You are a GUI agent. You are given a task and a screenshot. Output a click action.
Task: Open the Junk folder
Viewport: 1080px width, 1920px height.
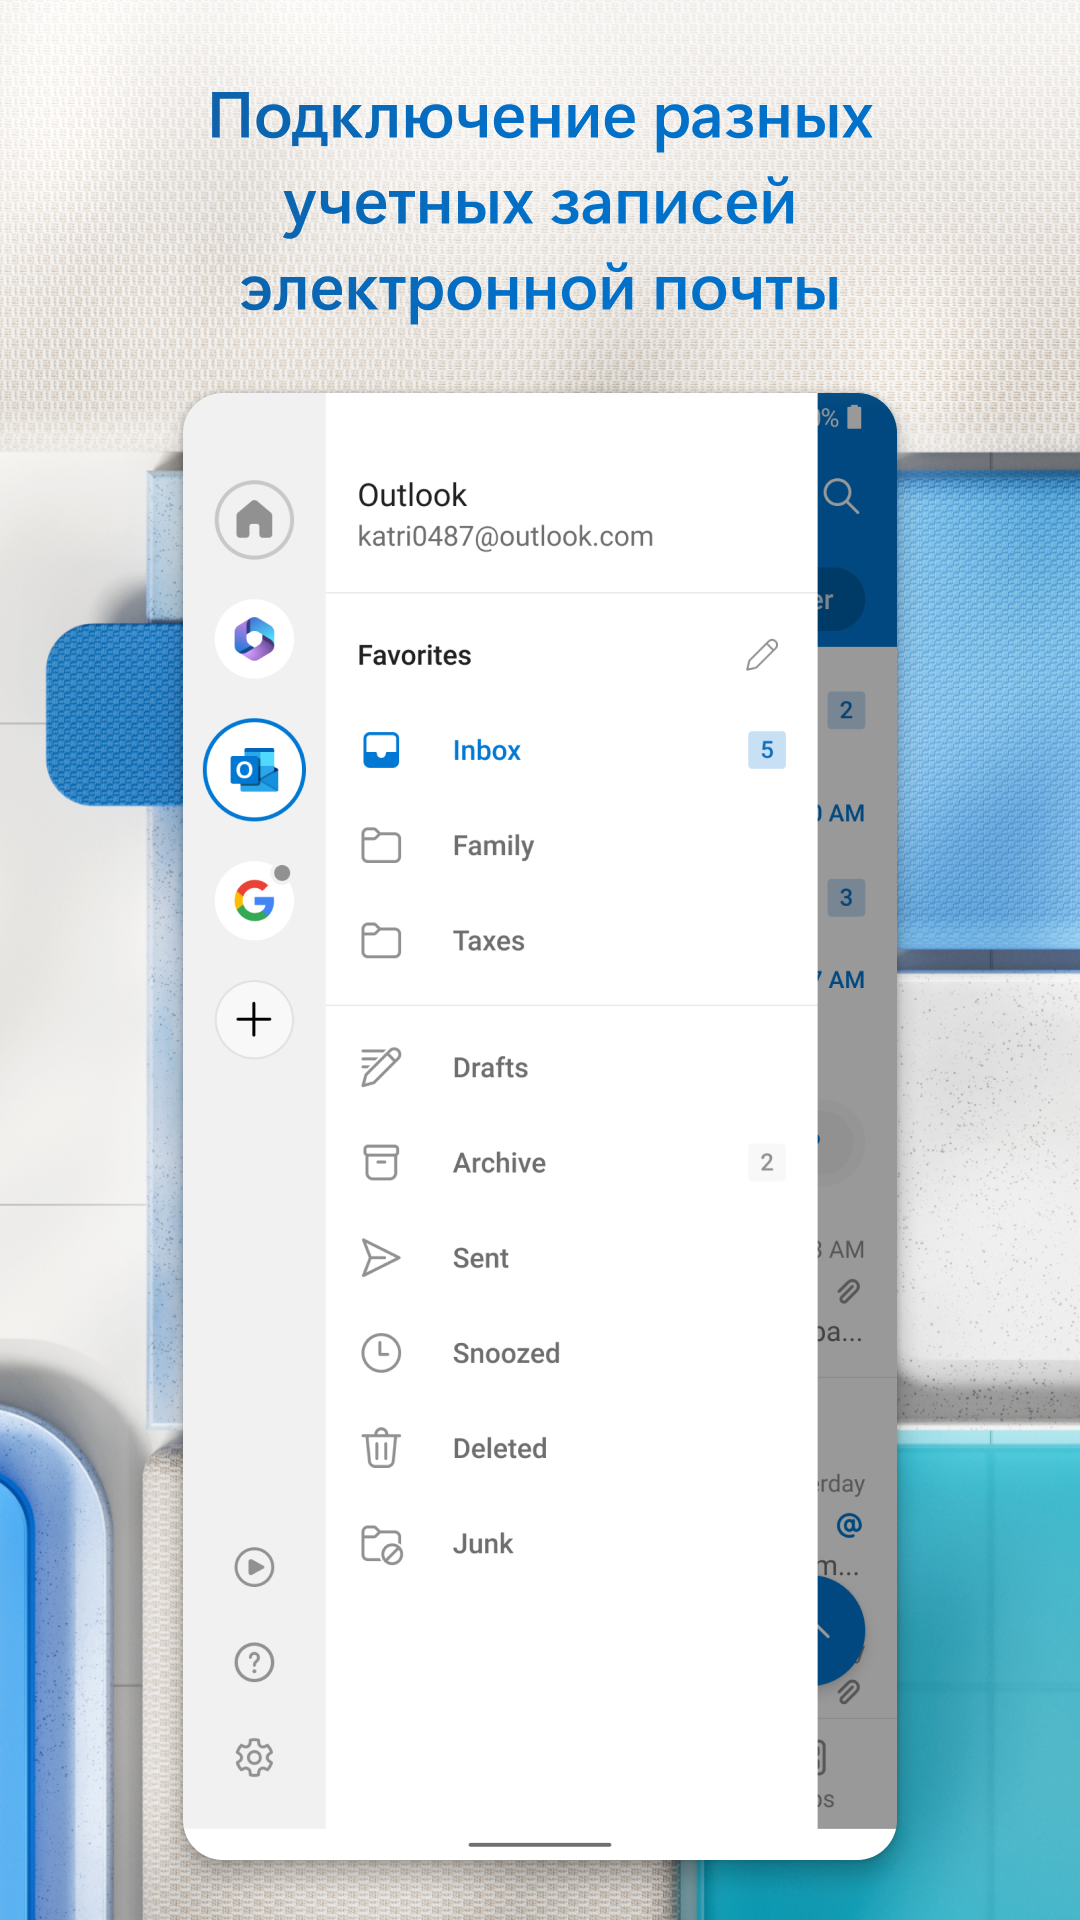coord(572,1544)
